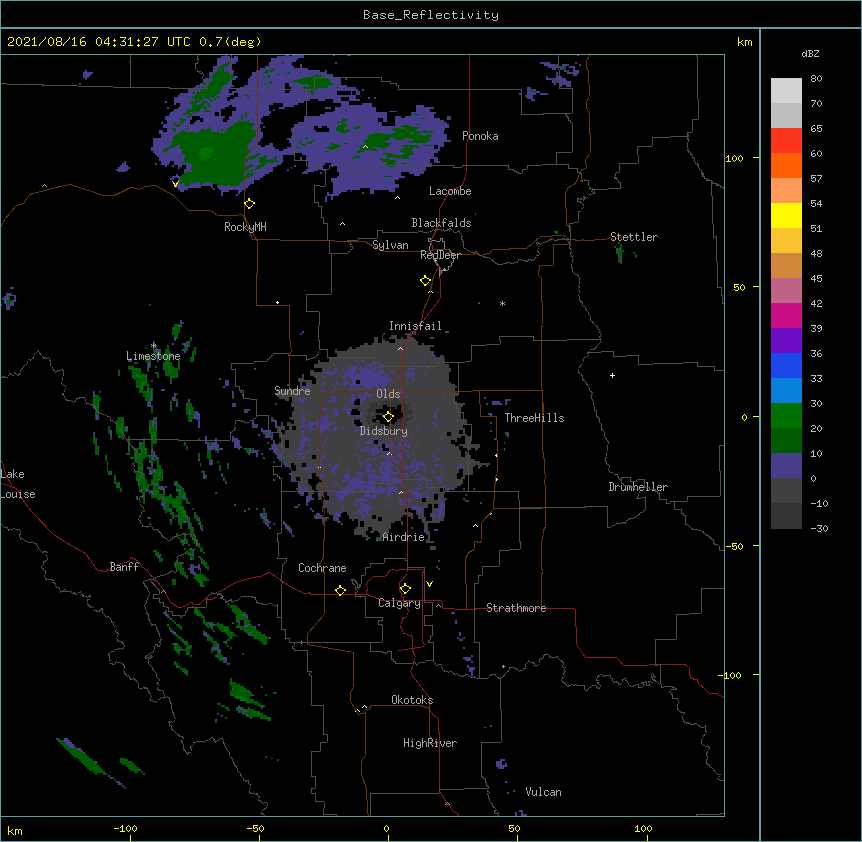862x842 pixels.
Task: Click the RedDeer city label
Action: pyautogui.click(x=440, y=255)
